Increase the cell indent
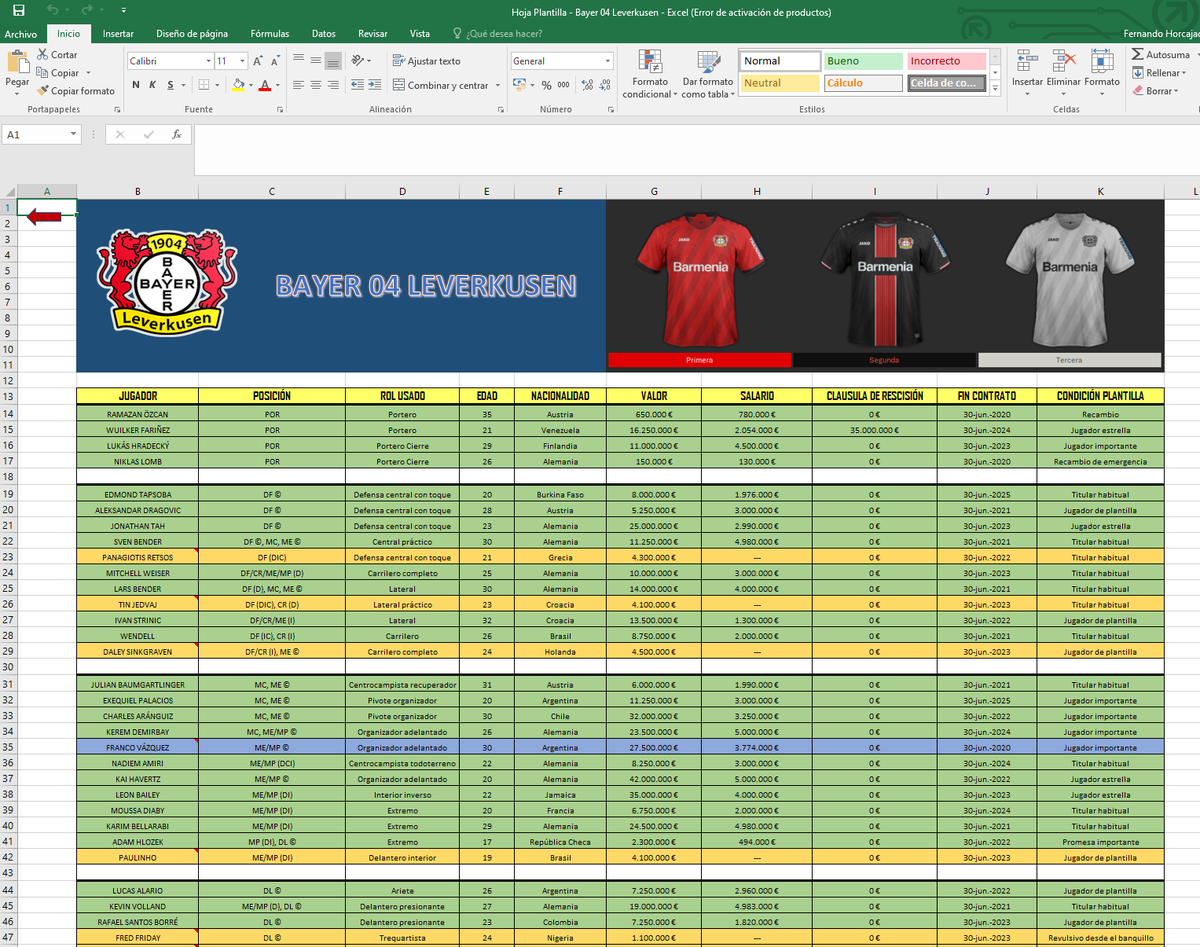Image resolution: width=1200 pixels, height=947 pixels. (374, 85)
